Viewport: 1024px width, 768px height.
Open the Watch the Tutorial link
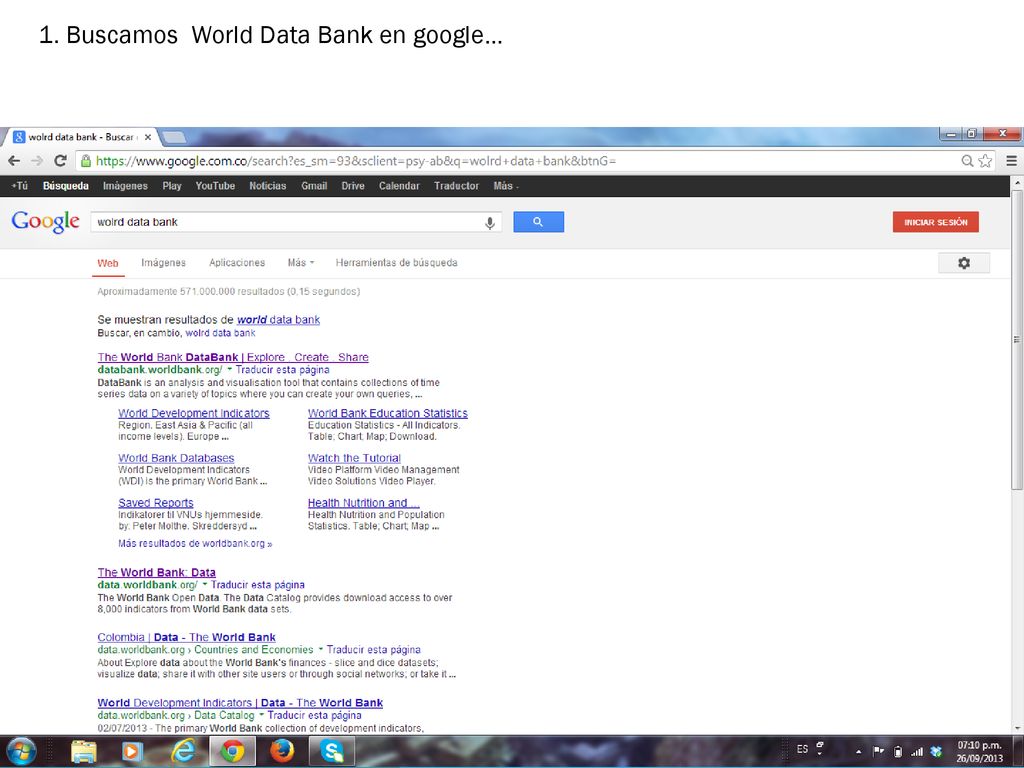[x=355, y=458]
